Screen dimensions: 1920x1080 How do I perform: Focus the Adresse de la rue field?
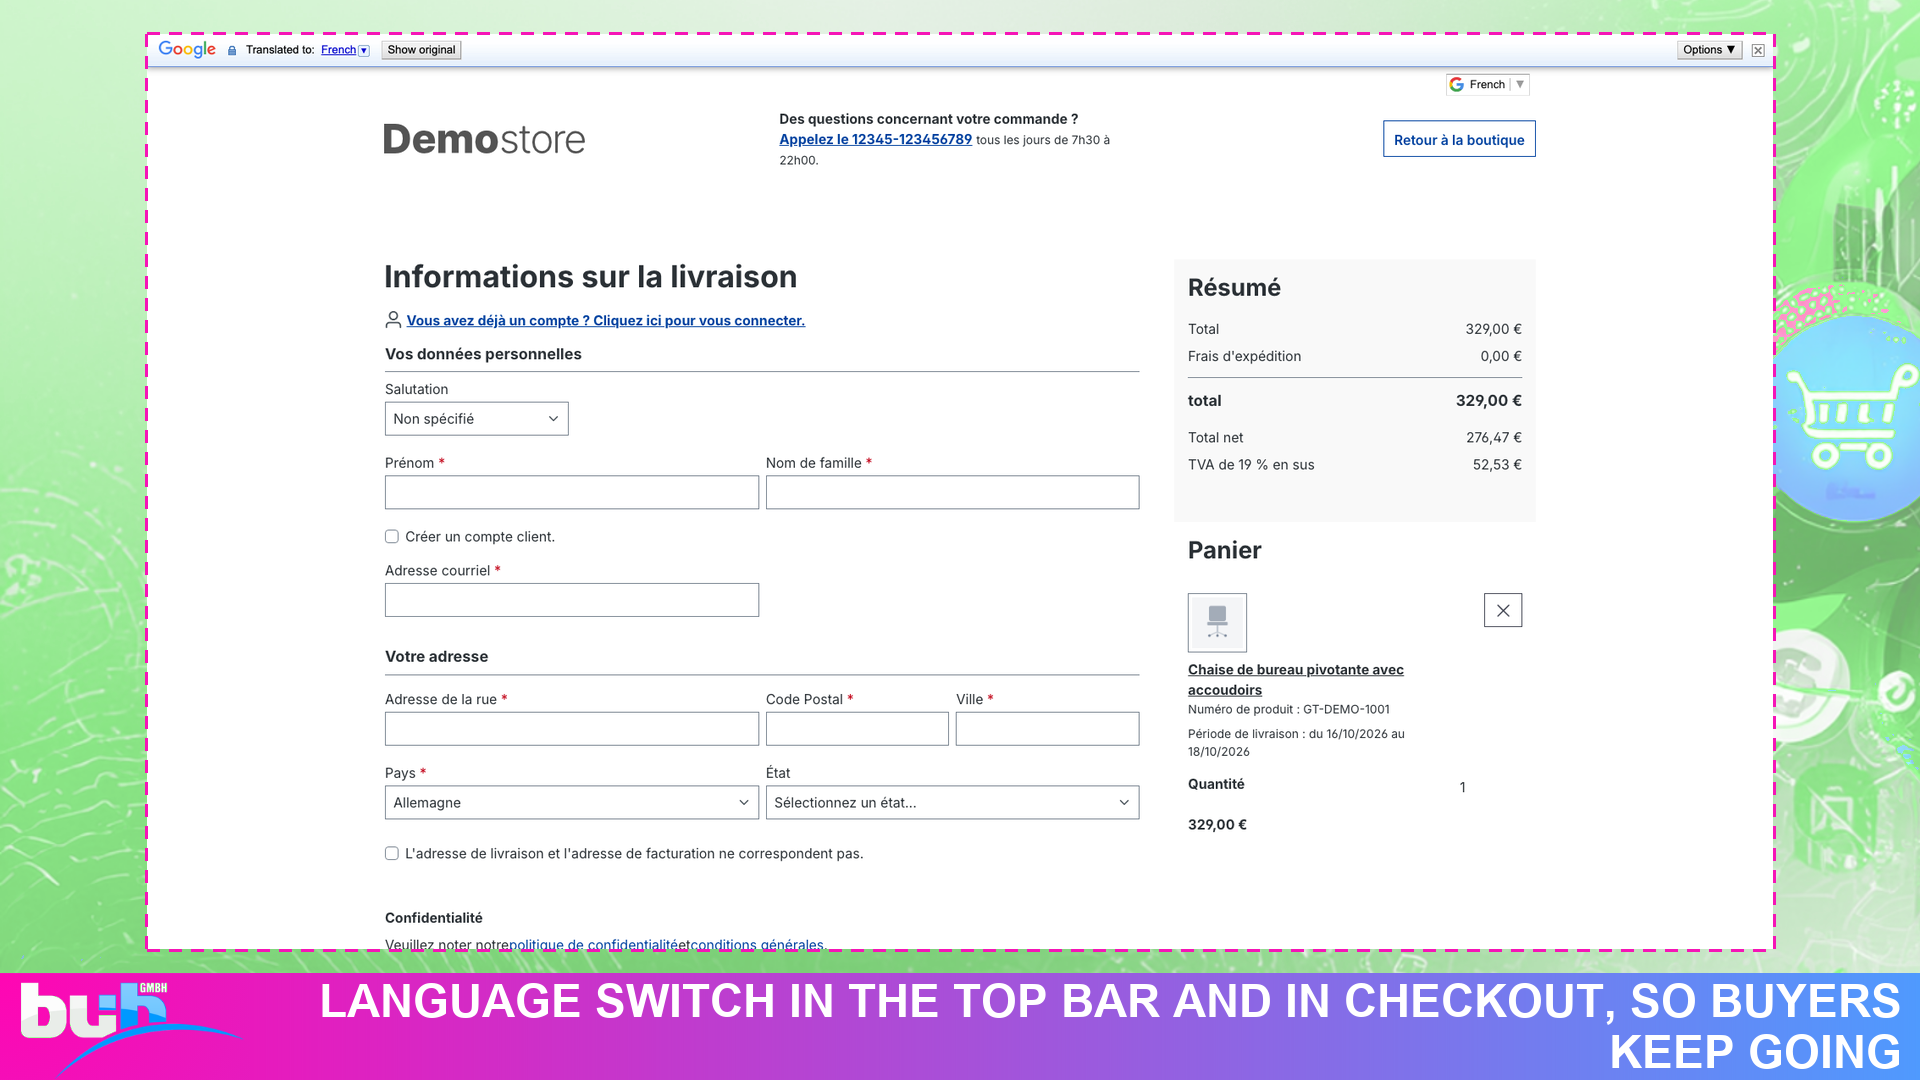[x=572, y=729]
